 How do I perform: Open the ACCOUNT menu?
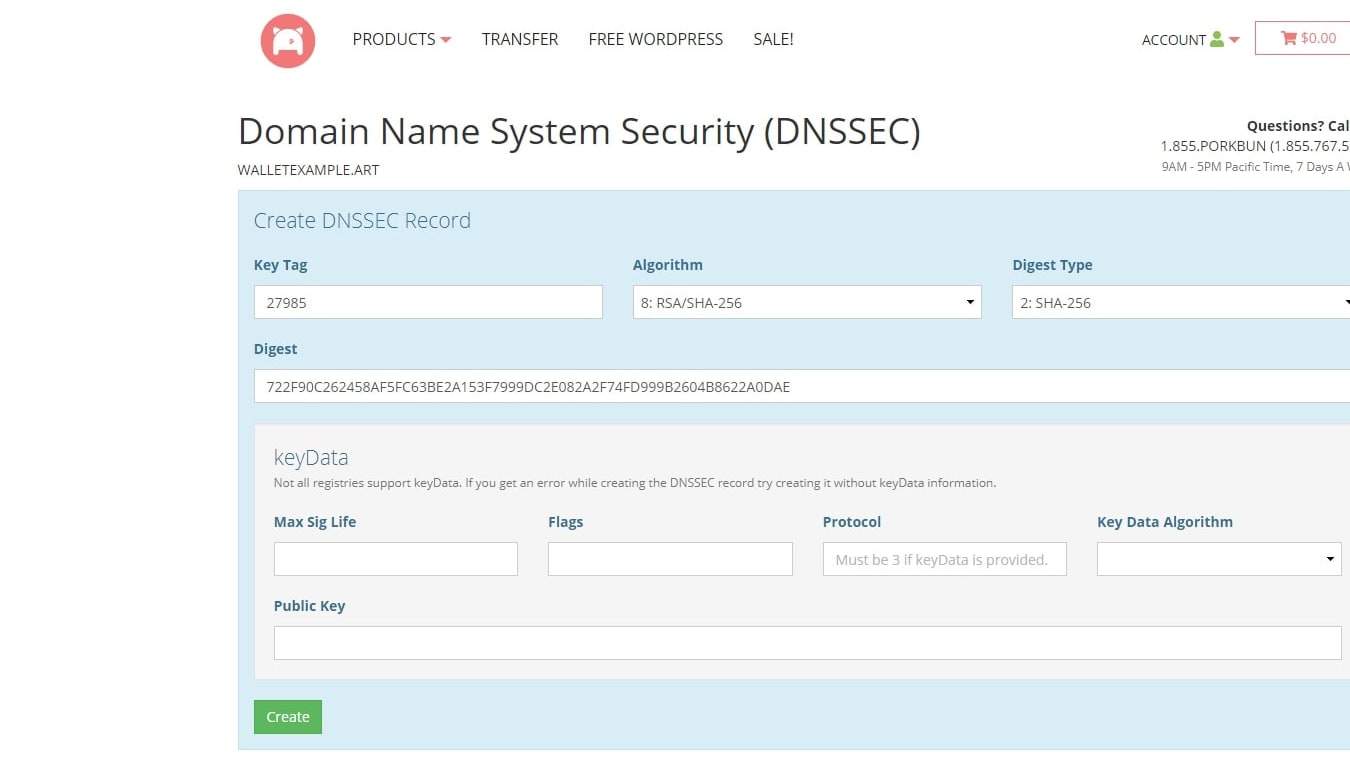pos(1190,40)
